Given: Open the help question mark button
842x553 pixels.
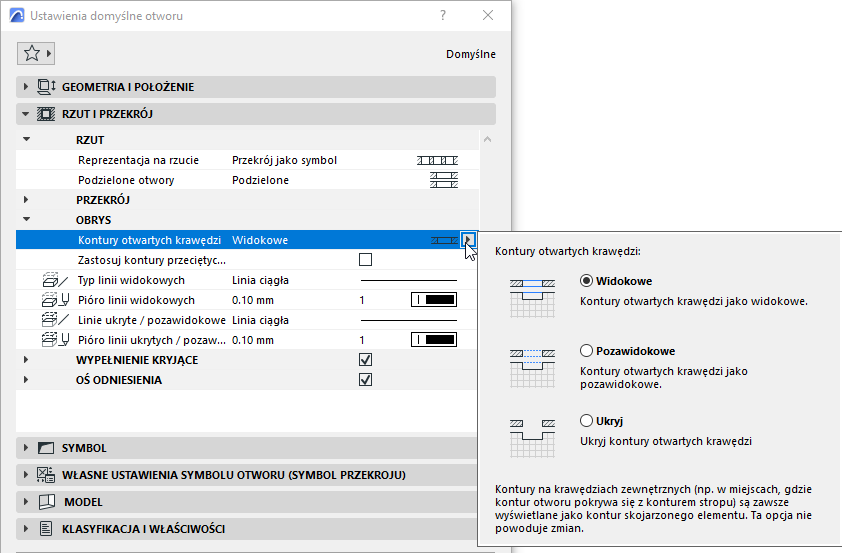Looking at the screenshot, I should 442,16.
